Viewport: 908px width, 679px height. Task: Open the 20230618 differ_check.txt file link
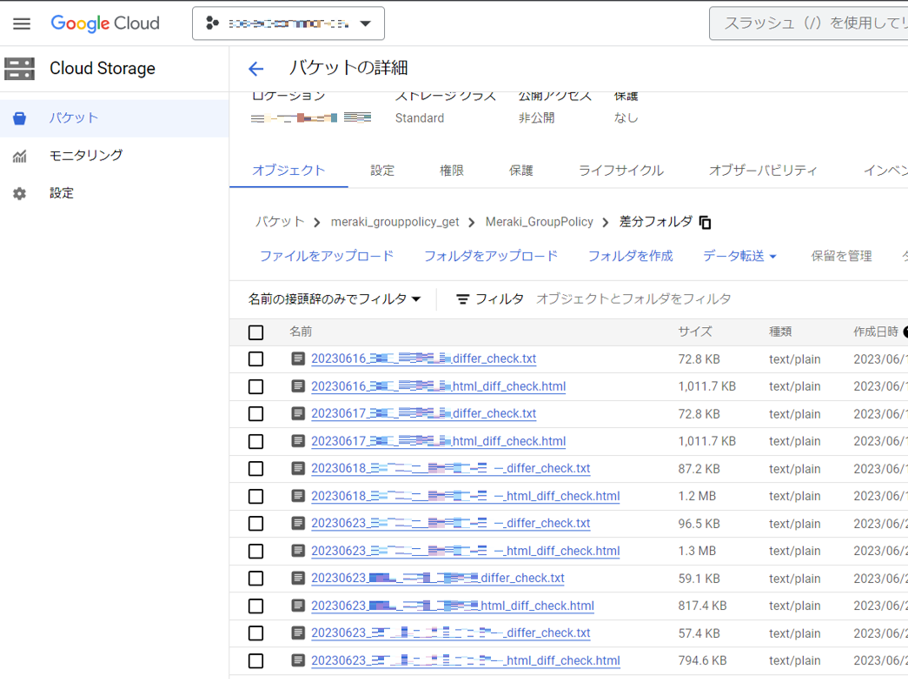451,469
